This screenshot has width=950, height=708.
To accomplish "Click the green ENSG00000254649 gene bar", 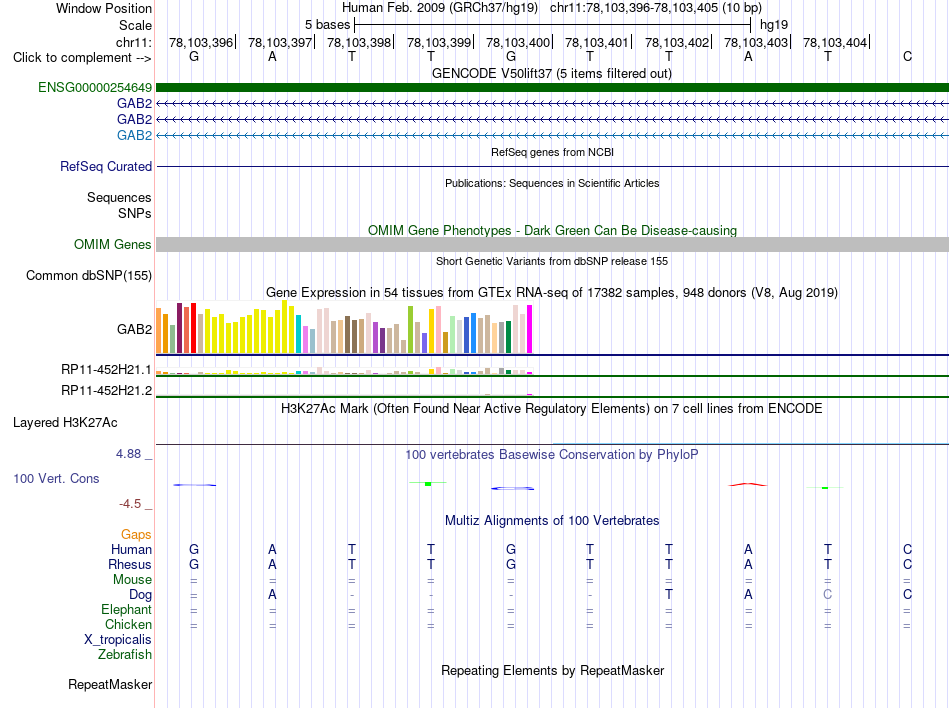I will point(553,88).
